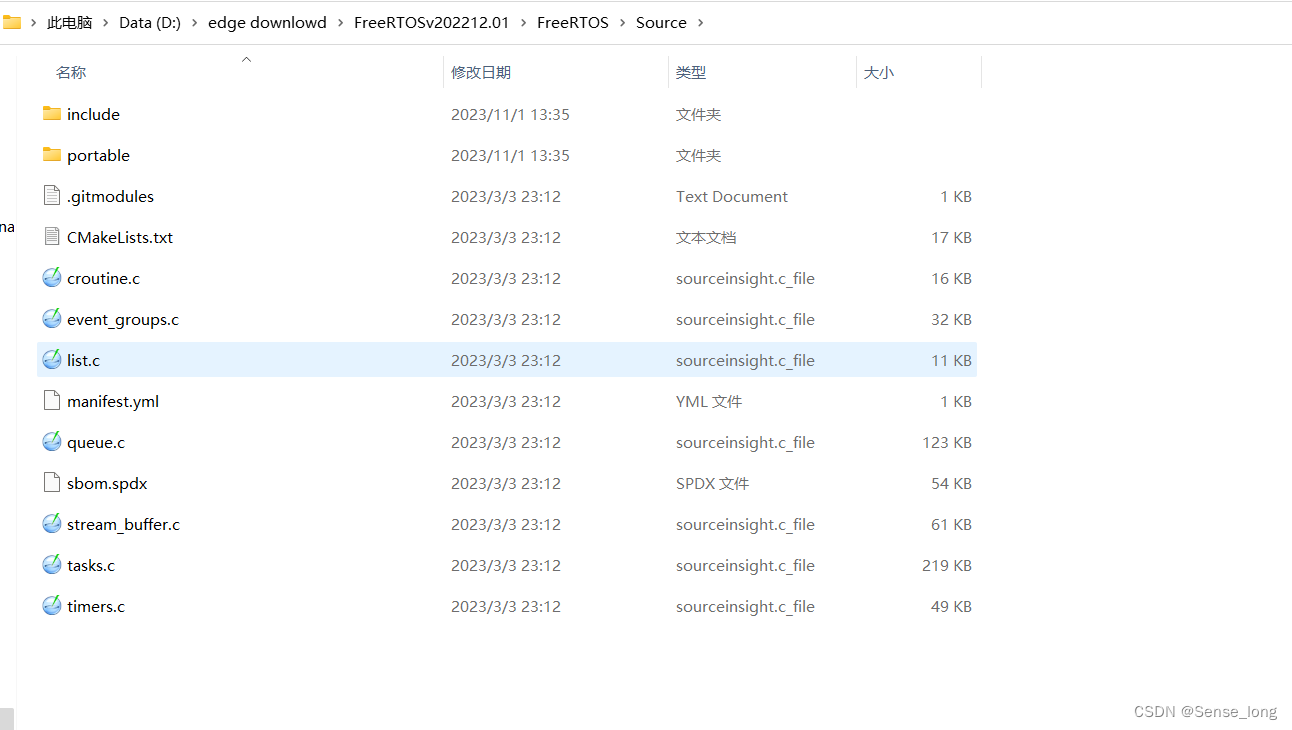Sort by 类型 column header

tap(691, 72)
